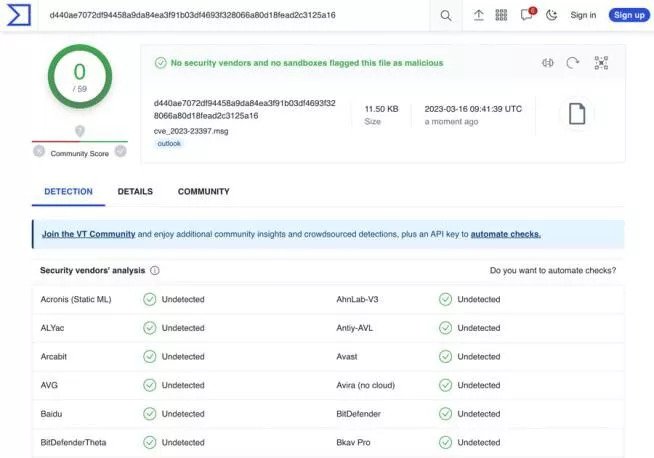Click the search magnifier icon
Viewport: 654px width, 458px height.
click(446, 15)
